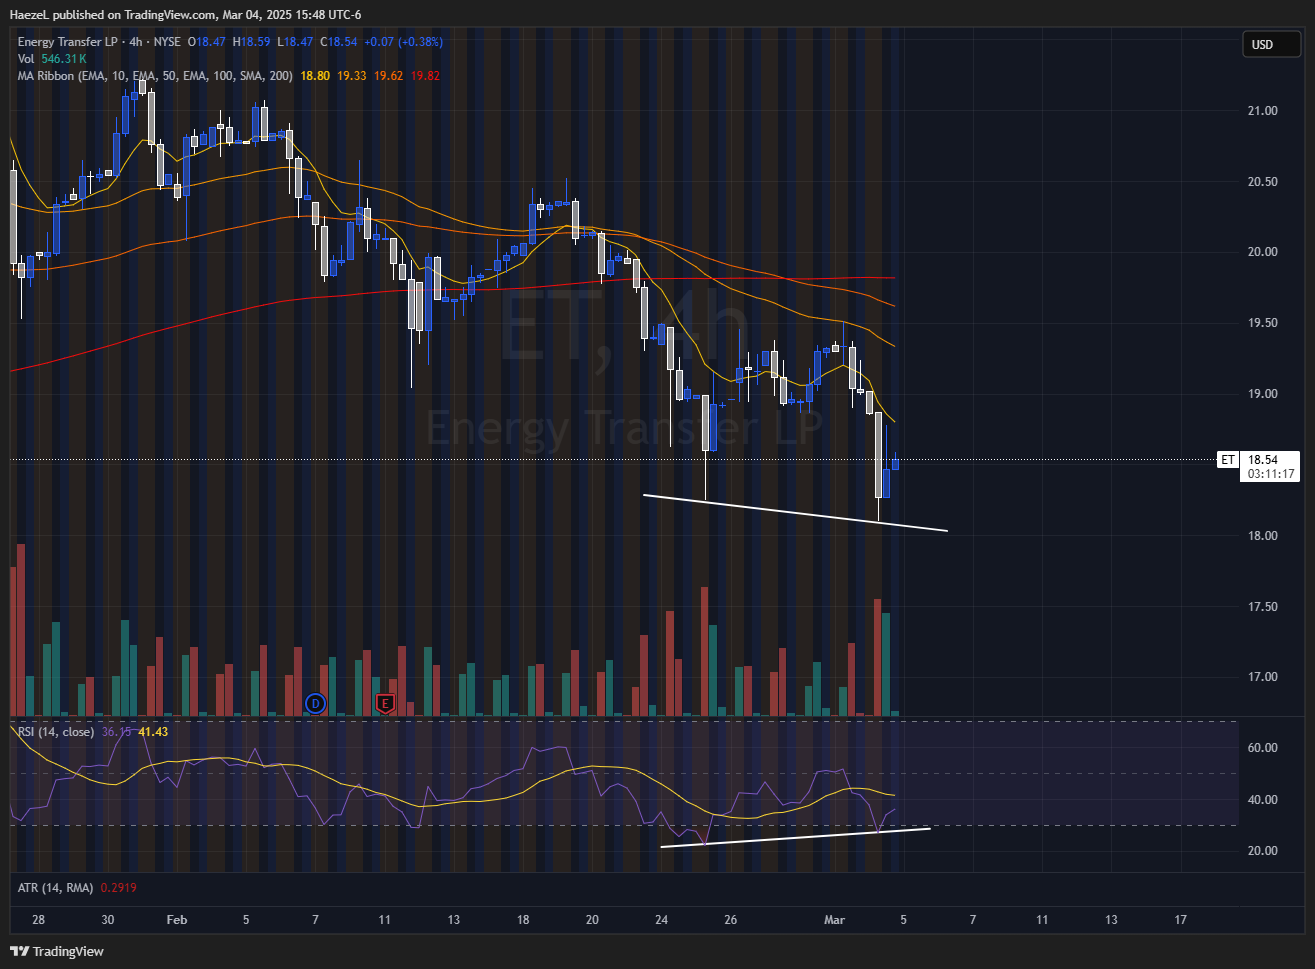This screenshot has height=969, width=1315.
Task: Click the 'Feb' date axis label
Action: (177, 920)
